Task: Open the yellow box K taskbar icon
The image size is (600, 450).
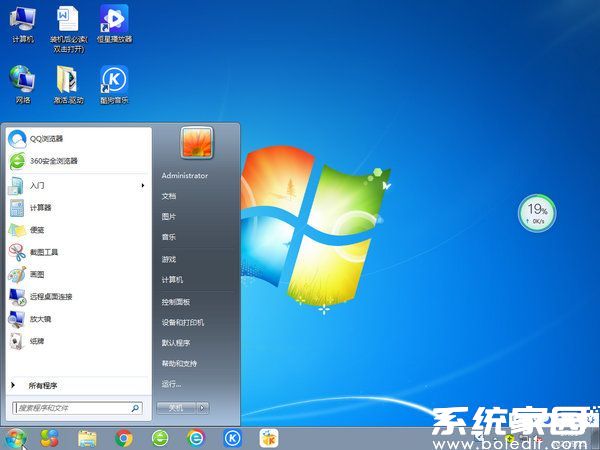Action: (269, 439)
